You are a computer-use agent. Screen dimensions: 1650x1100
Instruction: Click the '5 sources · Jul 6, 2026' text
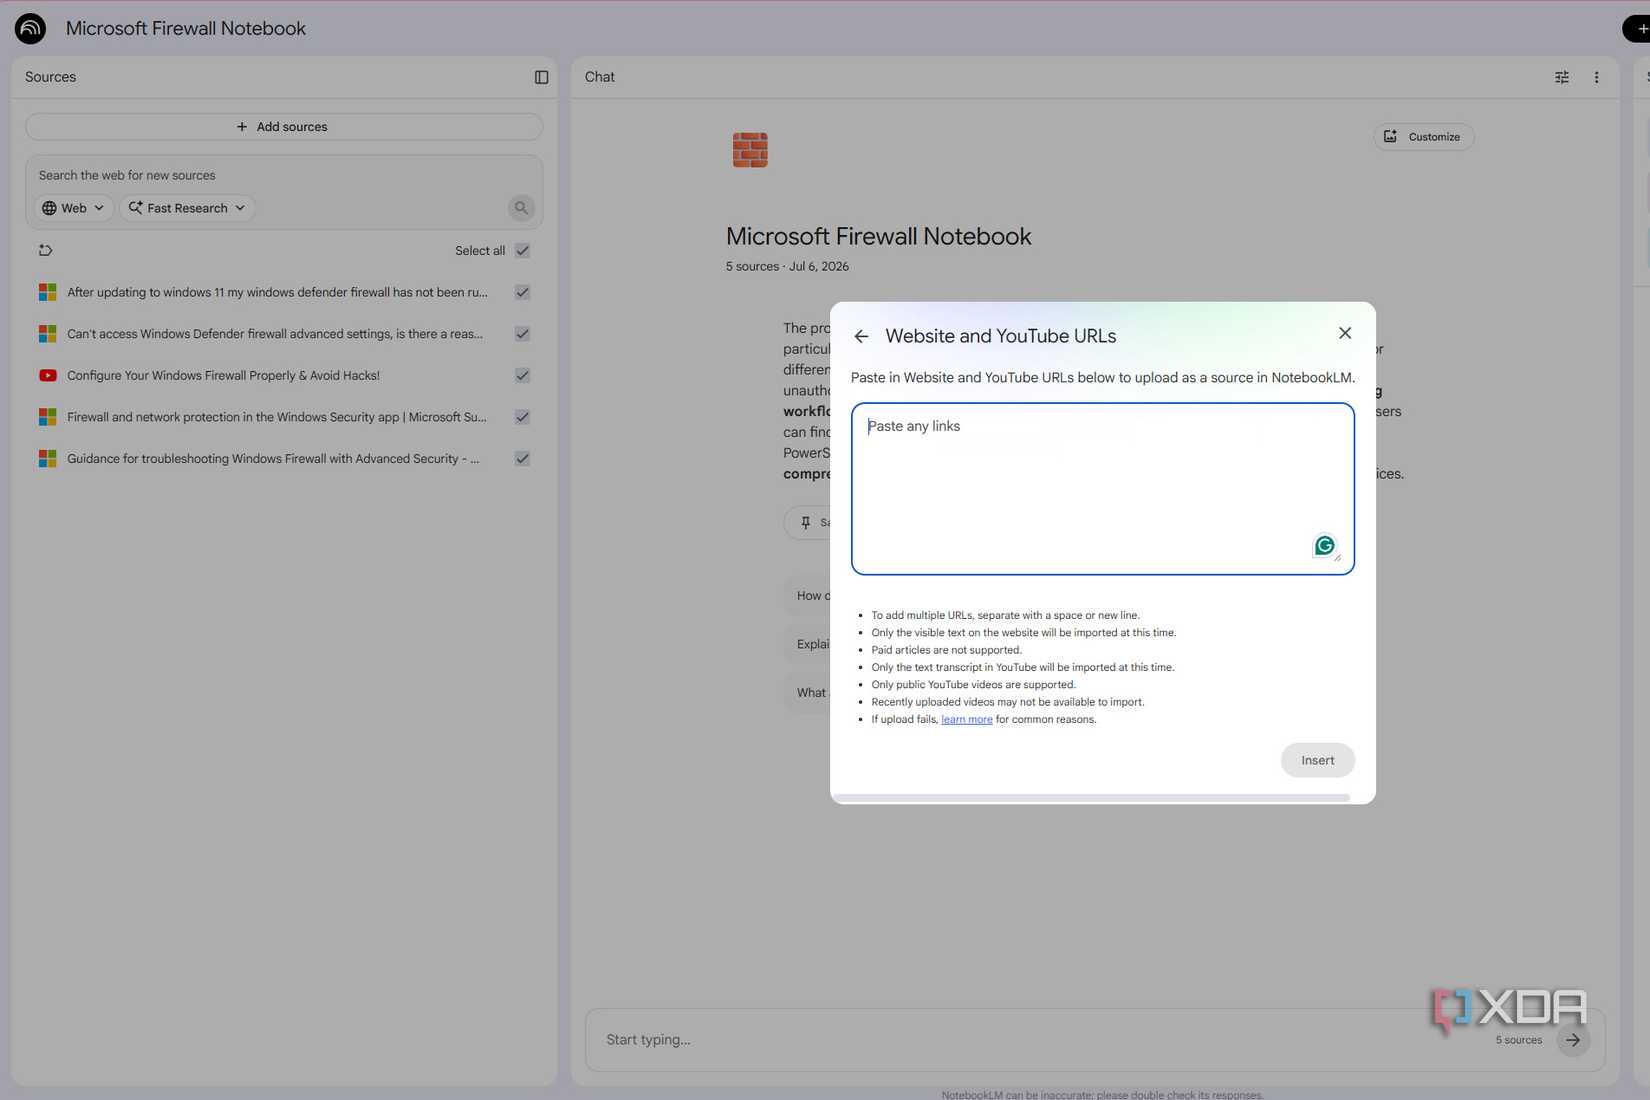(787, 267)
